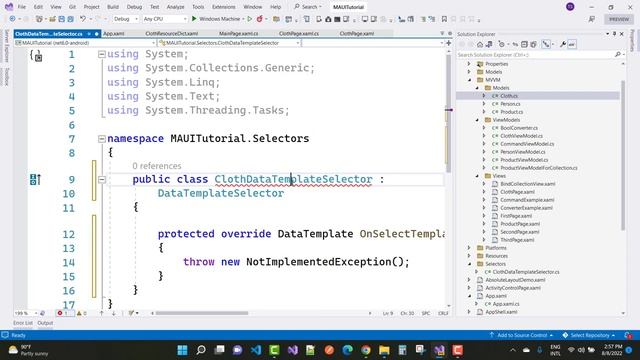Collapse the using directives block at line 1
Viewport: 640px width, 360px height.
[102, 54]
